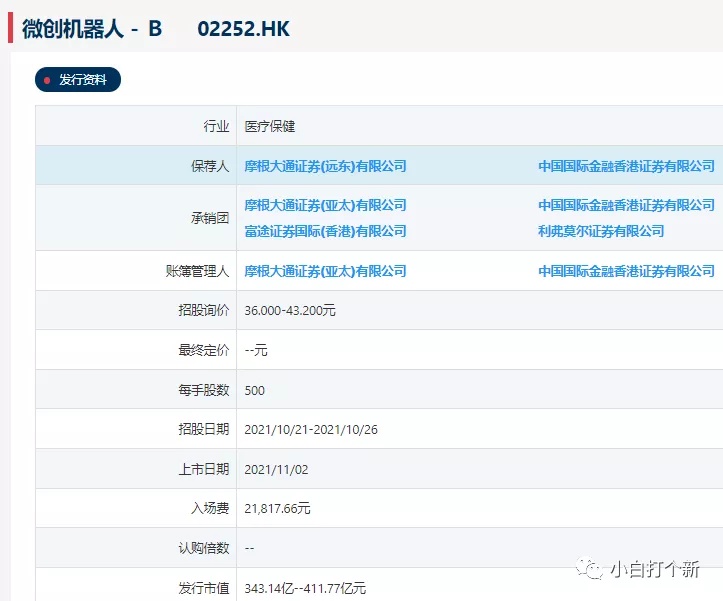Select the 最终定价 value --元
This screenshot has height=601, width=723.
tap(256, 351)
